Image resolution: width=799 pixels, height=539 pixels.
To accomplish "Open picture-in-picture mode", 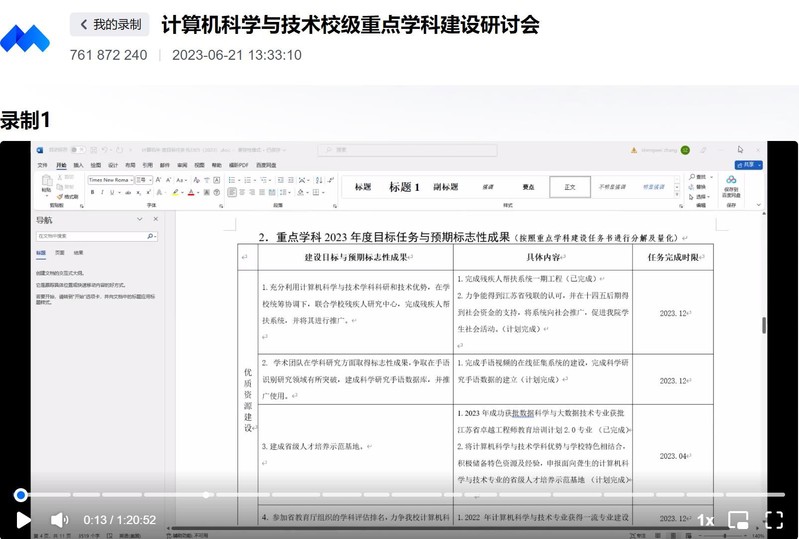I will click(738, 519).
